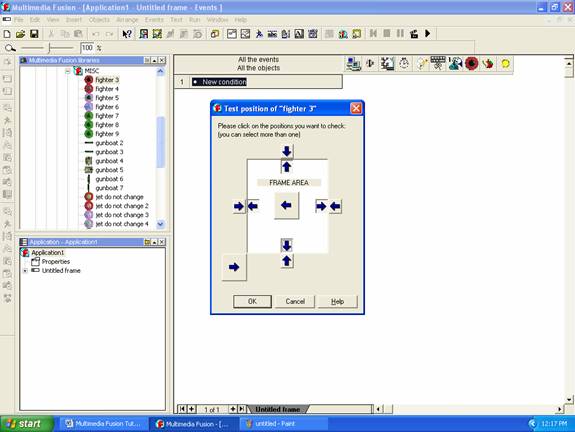Open the Frame editor toolbar icon
The image size is (575, 432).
157,34
